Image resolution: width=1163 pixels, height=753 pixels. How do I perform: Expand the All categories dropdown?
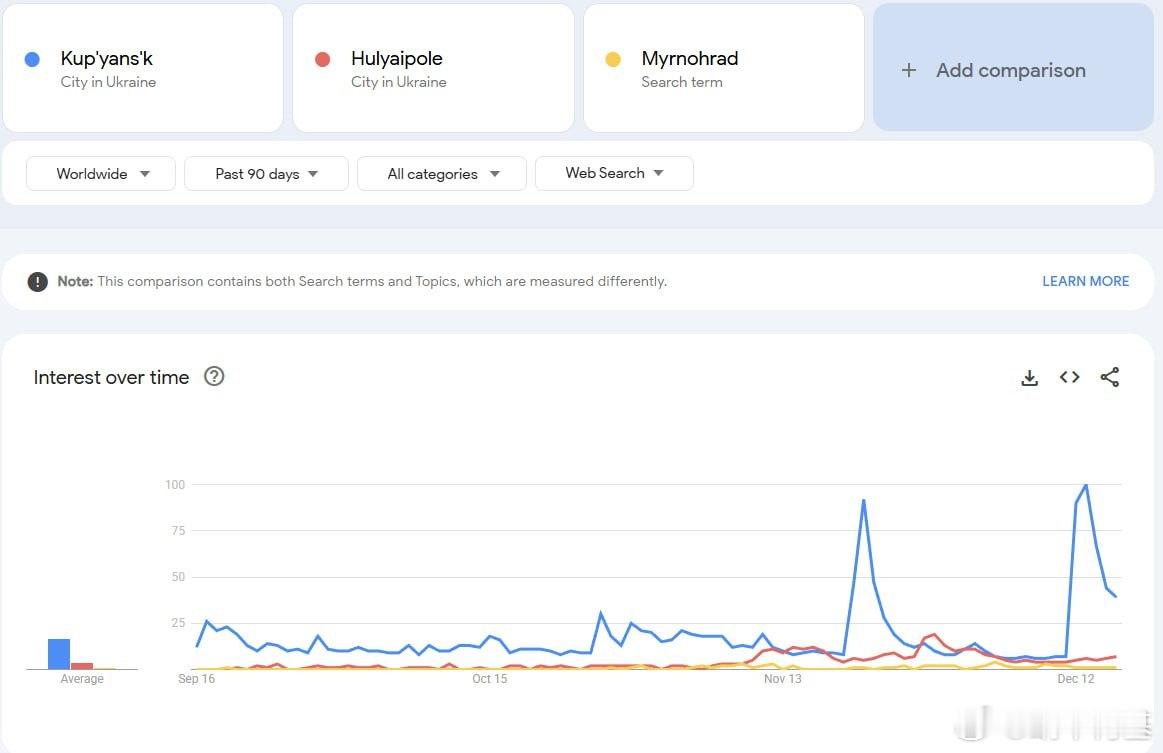[441, 174]
